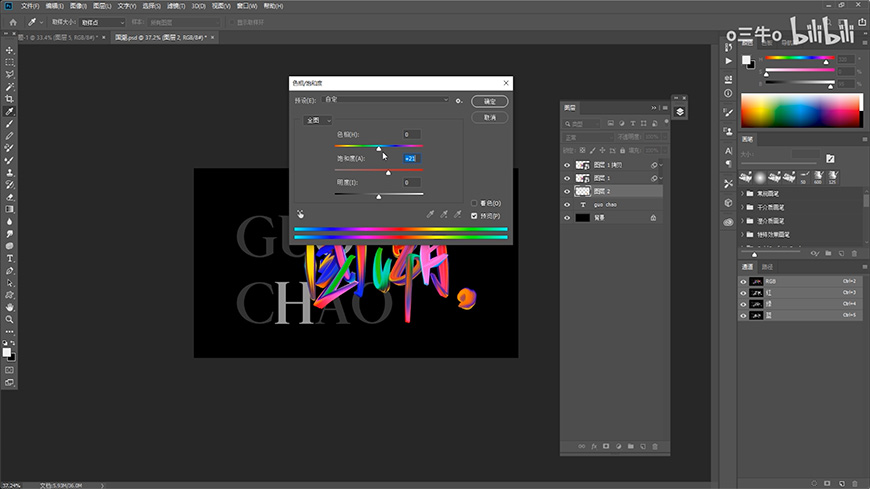Select the Move tool in the toolbar

pos(10,50)
